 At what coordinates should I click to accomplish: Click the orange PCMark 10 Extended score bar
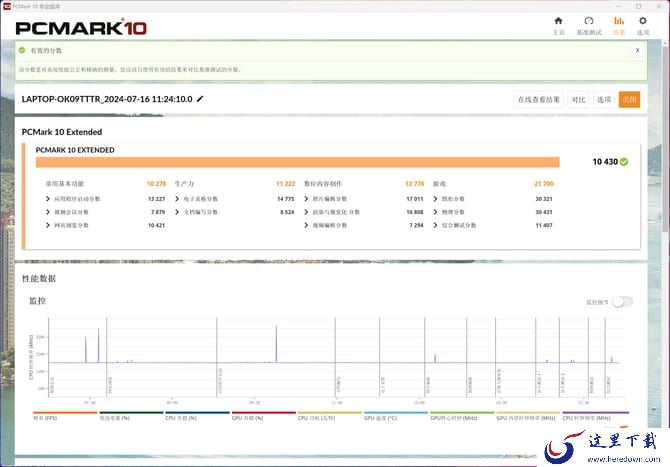click(297, 162)
